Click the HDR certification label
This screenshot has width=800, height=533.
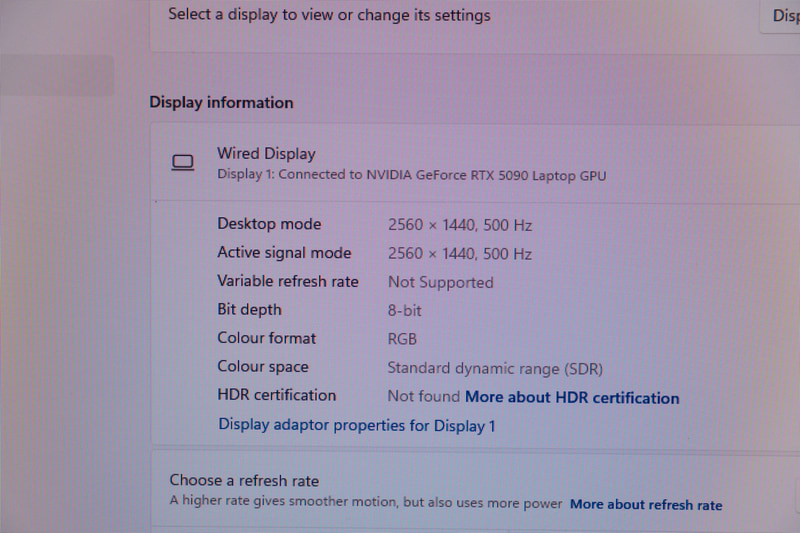pos(277,395)
